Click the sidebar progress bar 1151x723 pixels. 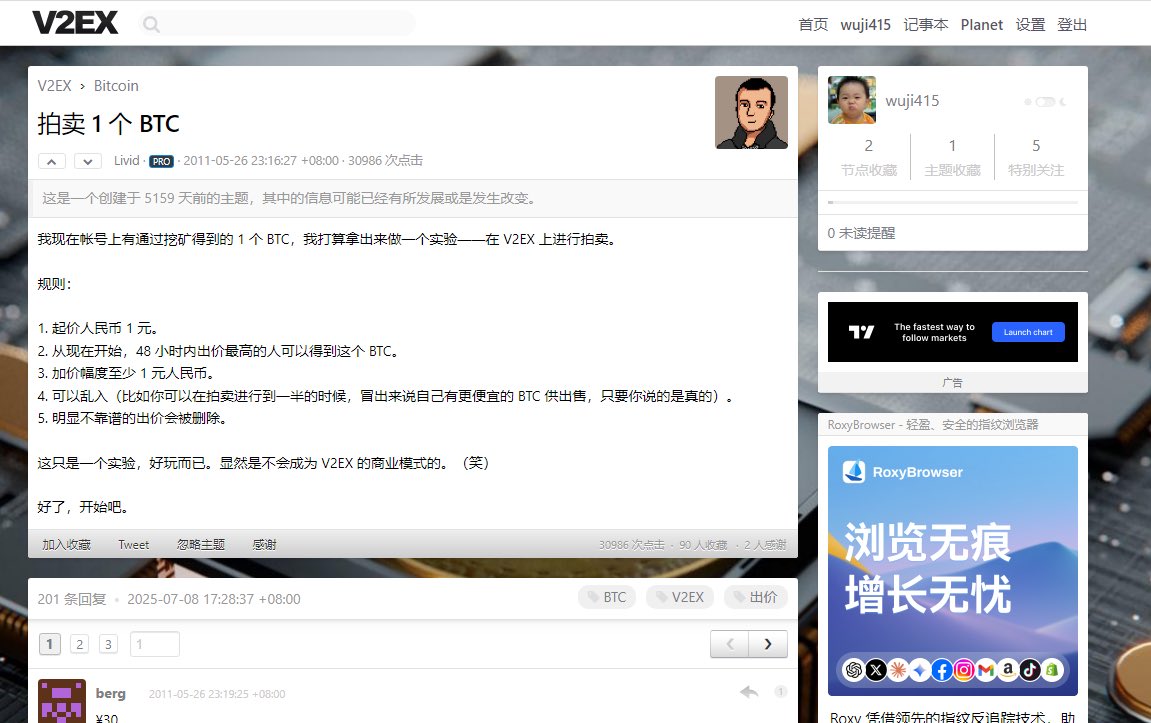pyautogui.click(x=953, y=202)
